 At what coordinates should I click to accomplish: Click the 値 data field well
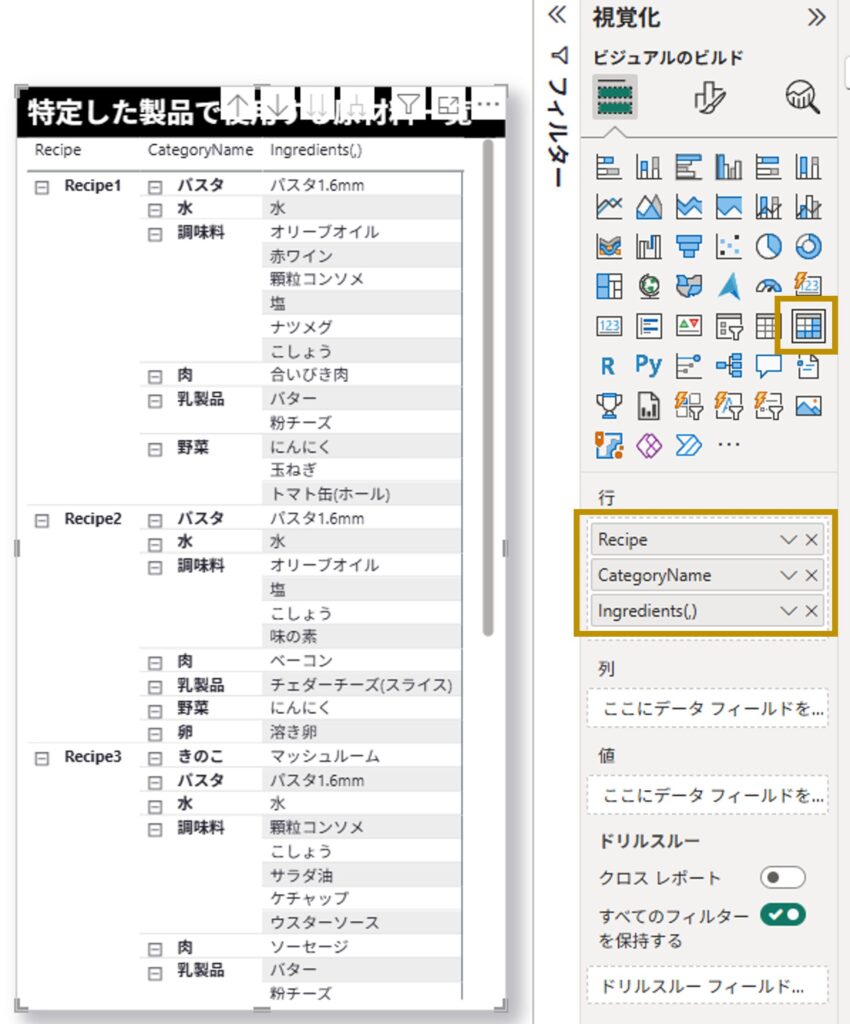tap(707, 796)
